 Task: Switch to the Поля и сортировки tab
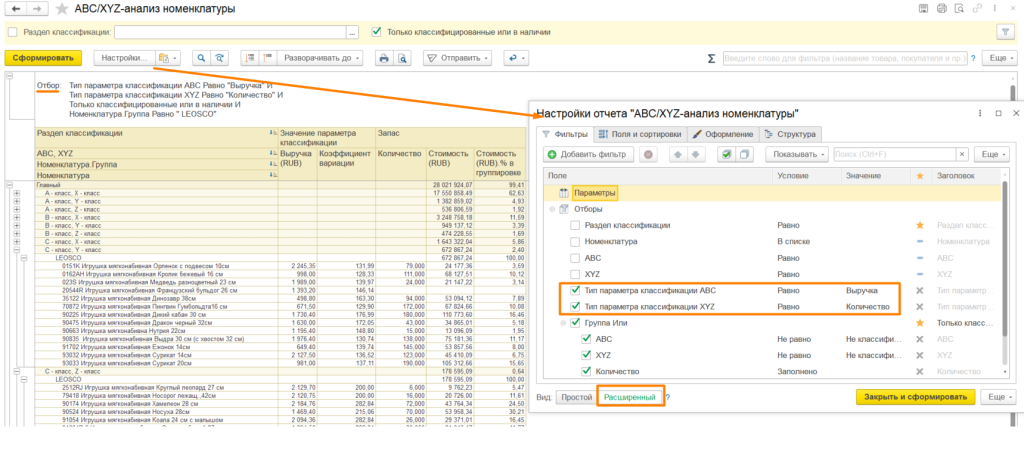click(640, 135)
